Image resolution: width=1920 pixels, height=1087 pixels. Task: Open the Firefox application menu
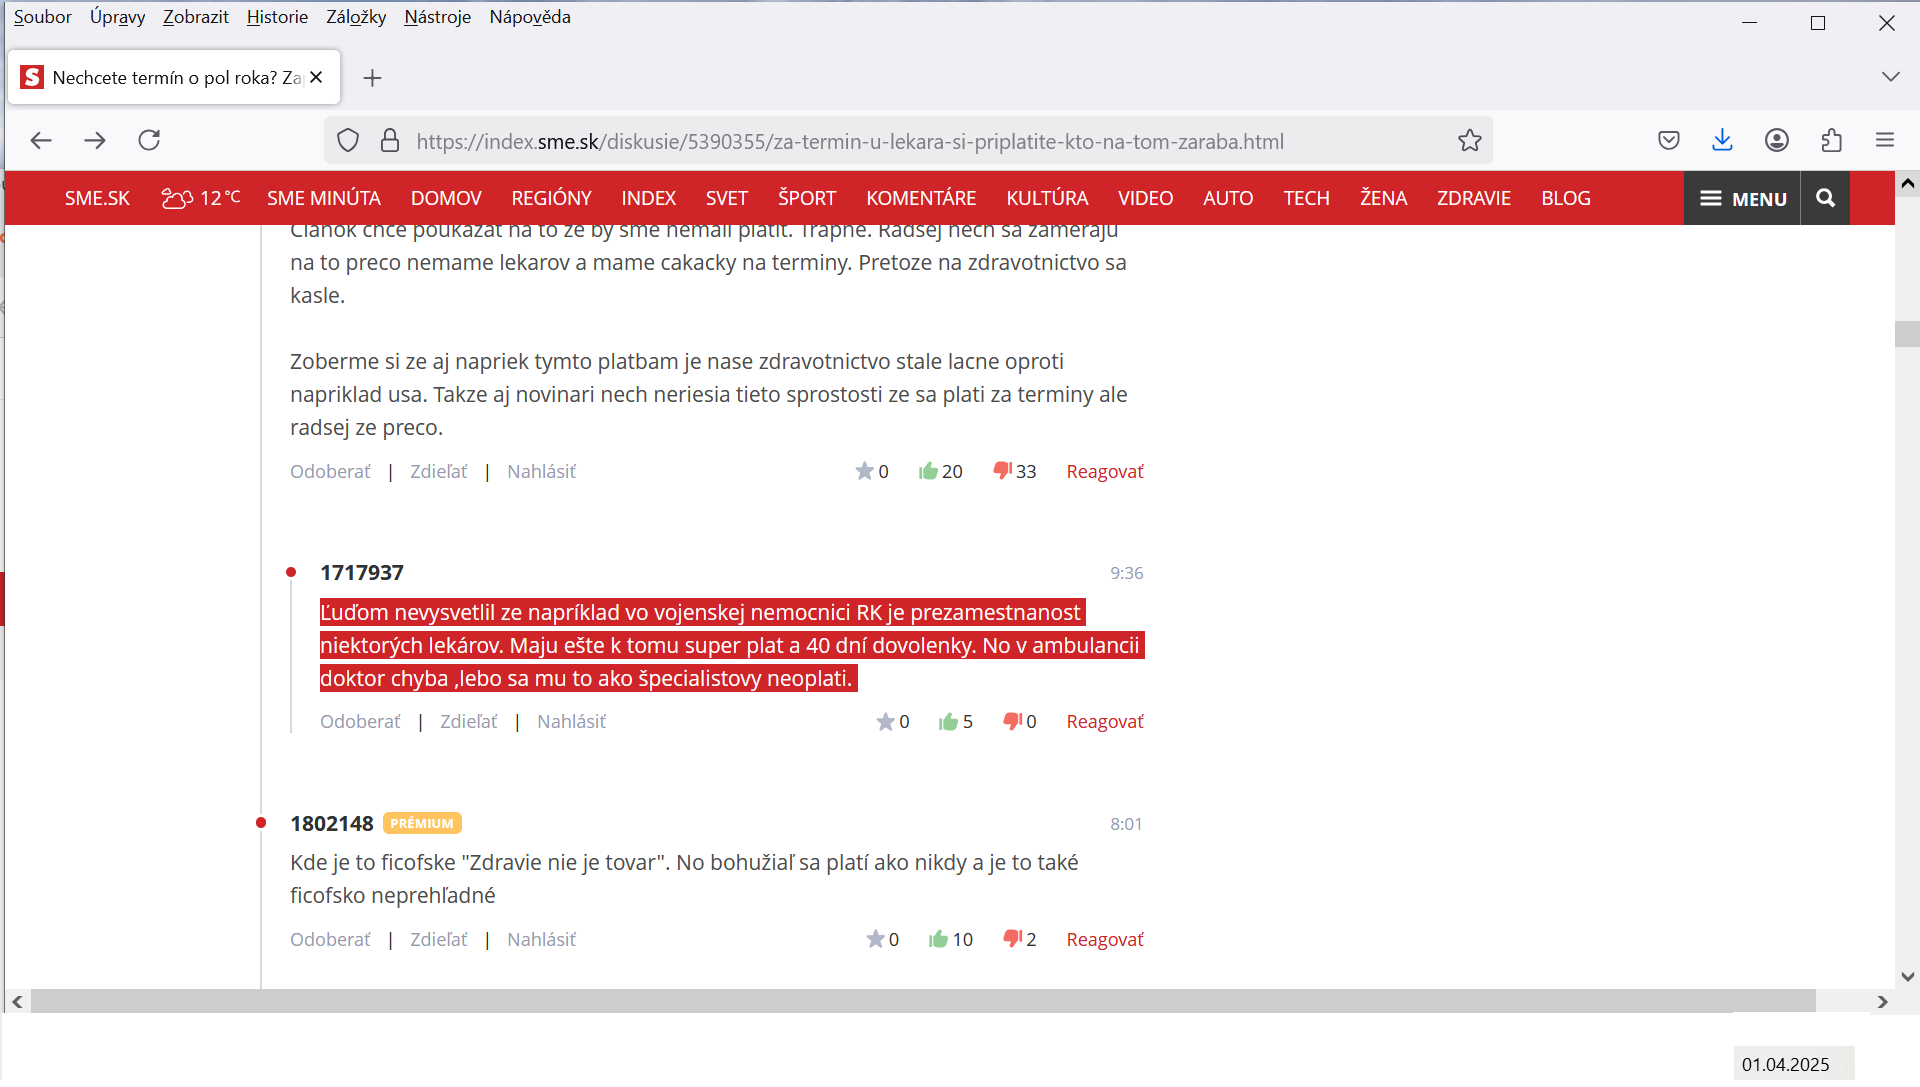[1885, 141]
